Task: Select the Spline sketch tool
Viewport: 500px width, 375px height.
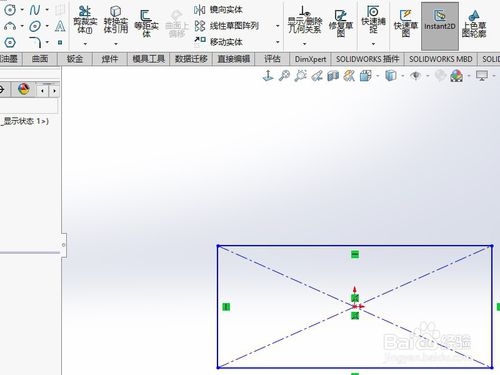Action: coord(35,10)
